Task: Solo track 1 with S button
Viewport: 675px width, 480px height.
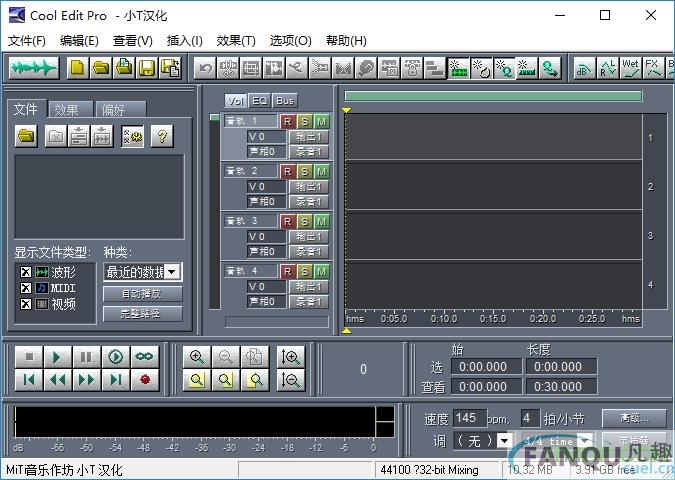Action: 304,122
